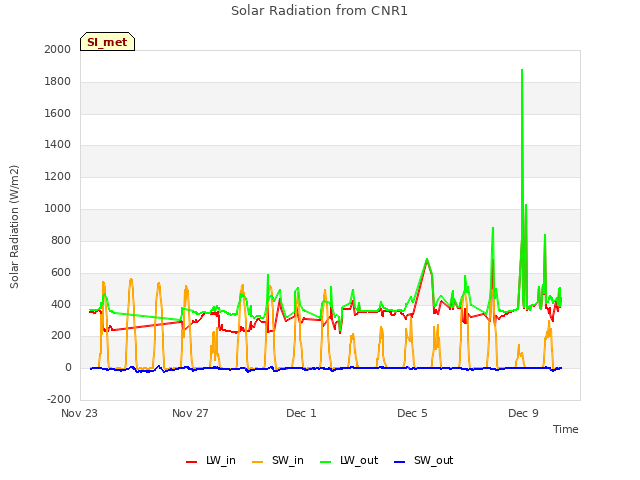Viewport: 640px width, 480px height.
Task: Click the 1000 y-axis label
Action: click(x=58, y=209)
